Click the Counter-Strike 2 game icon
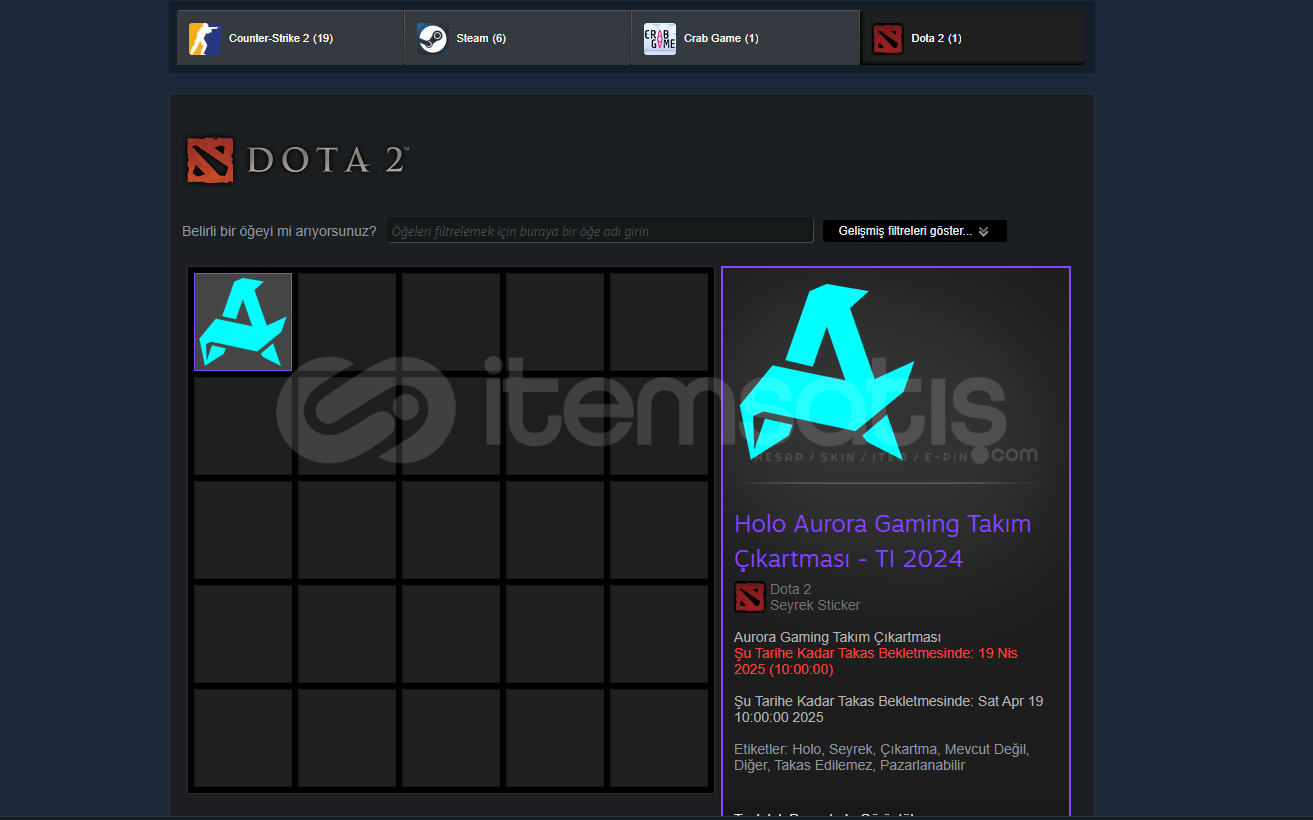This screenshot has width=1313, height=820. 205,39
